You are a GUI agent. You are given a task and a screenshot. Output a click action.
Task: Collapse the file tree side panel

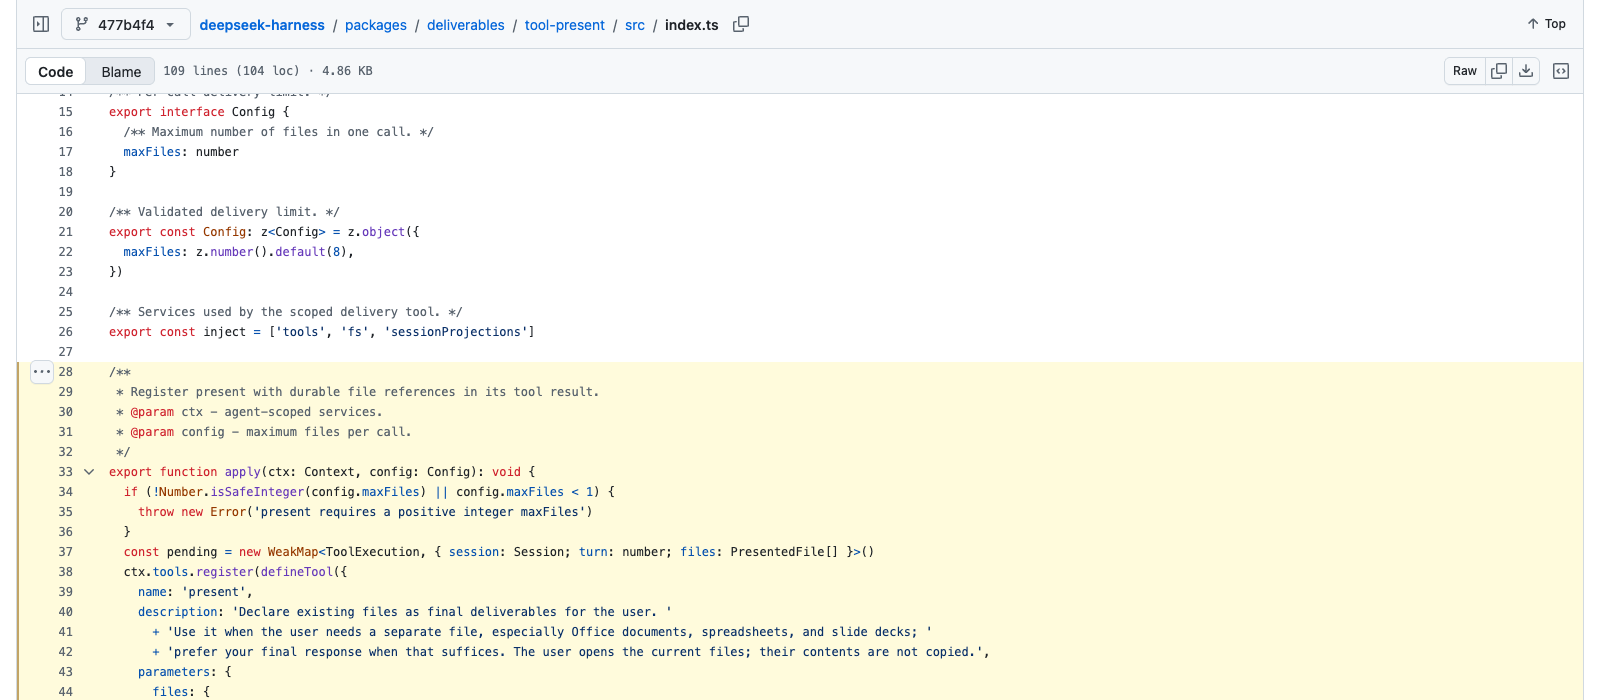click(41, 24)
